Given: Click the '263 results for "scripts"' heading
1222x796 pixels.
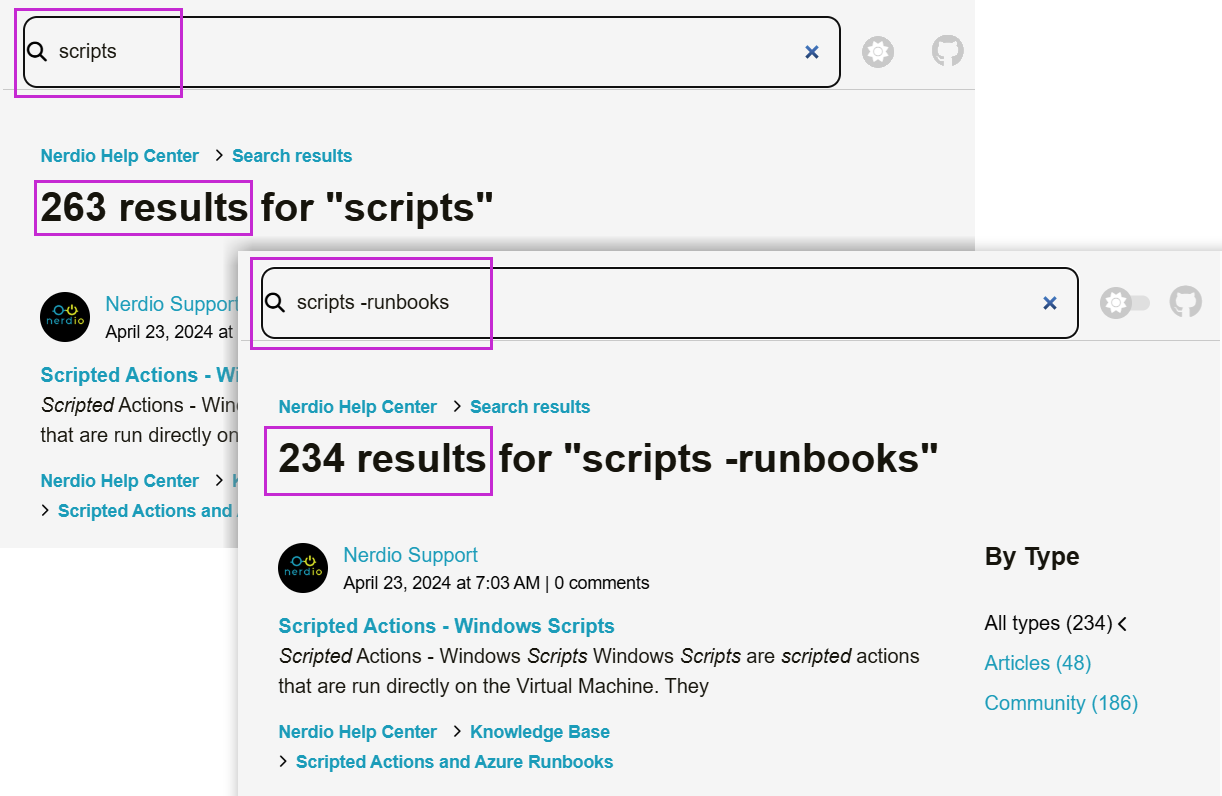Looking at the screenshot, I should click(267, 207).
